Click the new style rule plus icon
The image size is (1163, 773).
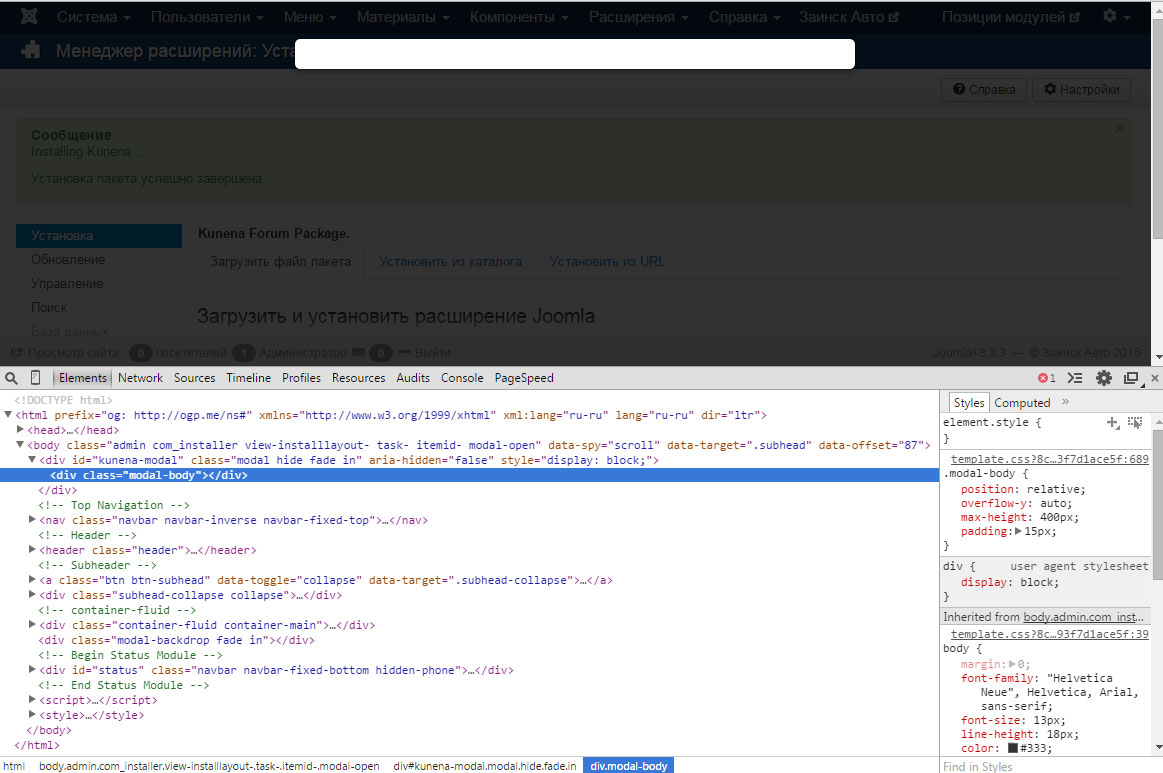point(1112,423)
